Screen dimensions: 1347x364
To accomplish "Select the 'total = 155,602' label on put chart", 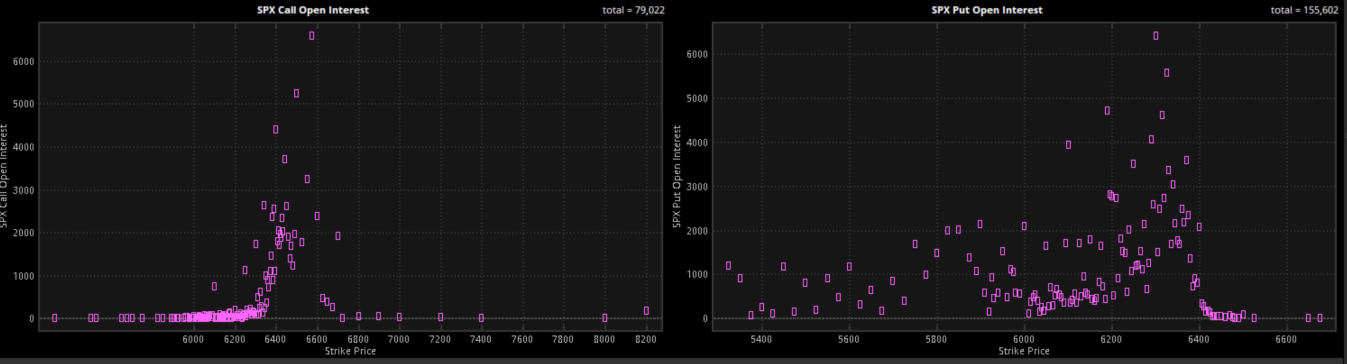I will tap(1304, 10).
